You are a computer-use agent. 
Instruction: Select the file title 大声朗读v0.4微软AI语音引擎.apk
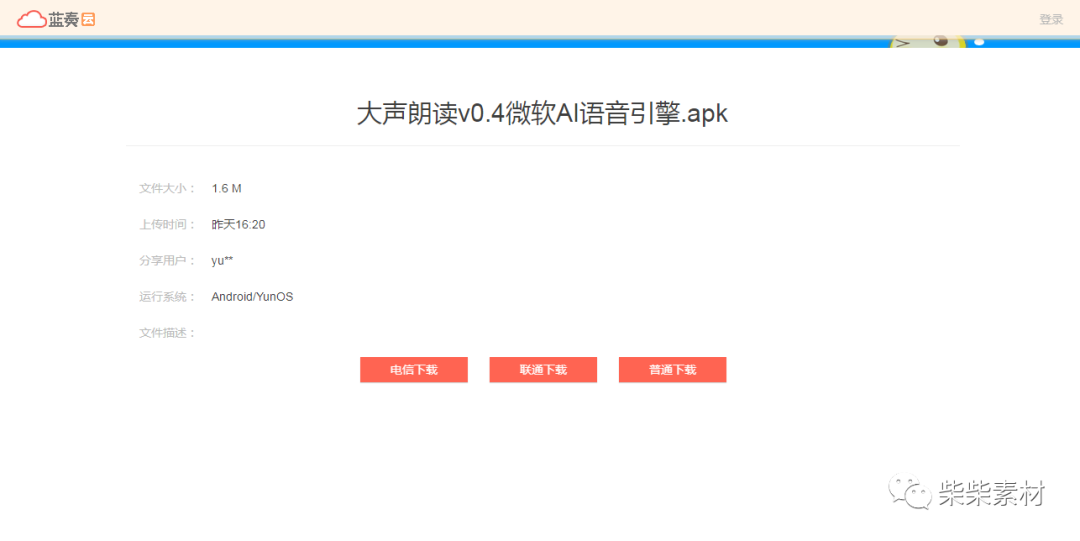click(543, 114)
